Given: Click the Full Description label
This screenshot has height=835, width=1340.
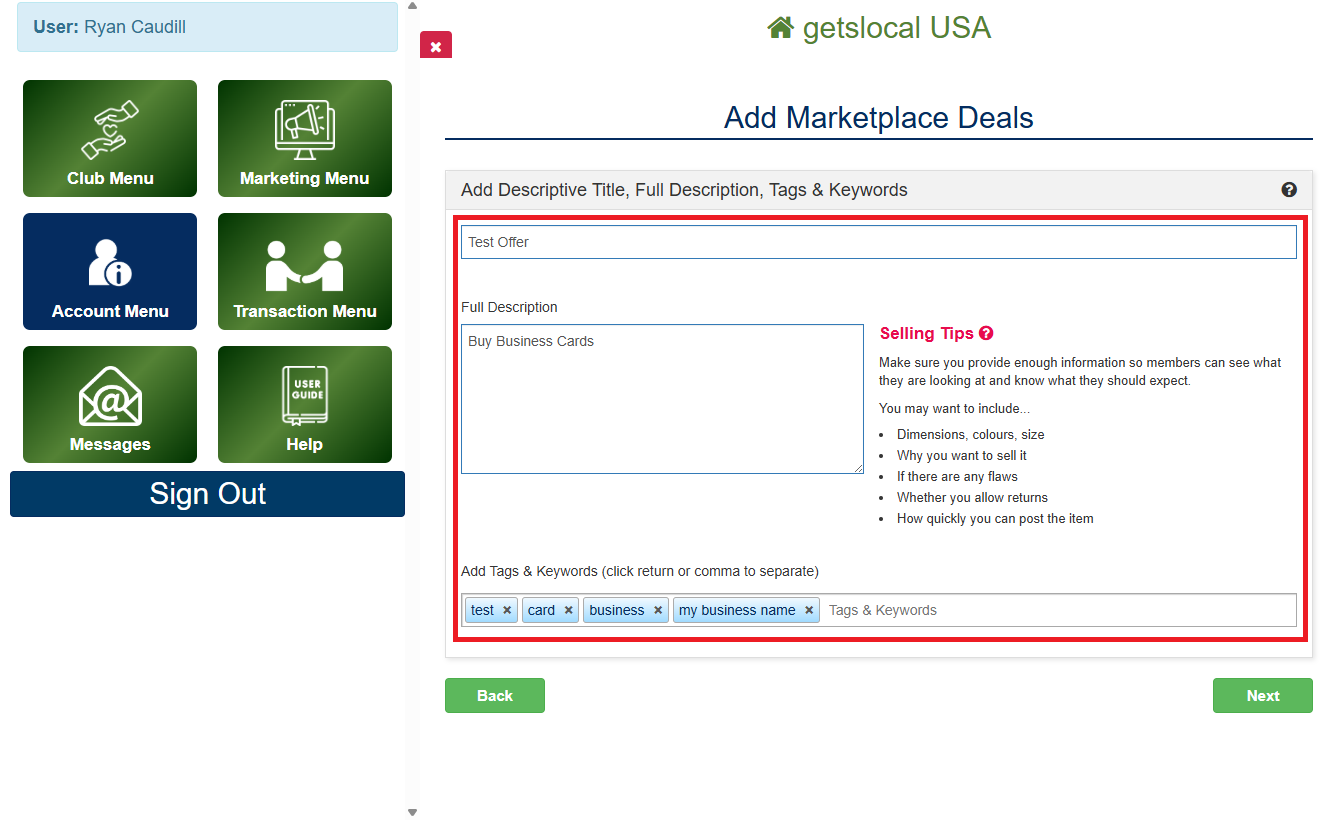Looking at the screenshot, I should 509,307.
